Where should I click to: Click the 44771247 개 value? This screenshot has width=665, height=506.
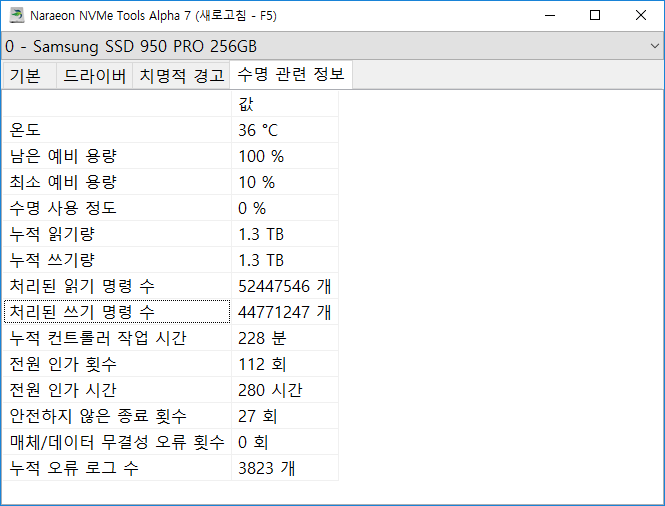click(x=285, y=312)
